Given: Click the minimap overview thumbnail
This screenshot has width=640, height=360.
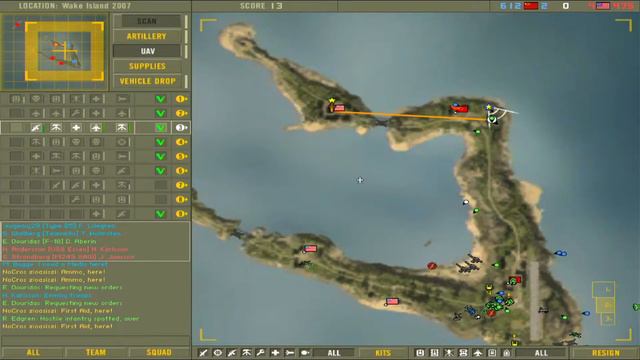Looking at the screenshot, I should 55,51.
